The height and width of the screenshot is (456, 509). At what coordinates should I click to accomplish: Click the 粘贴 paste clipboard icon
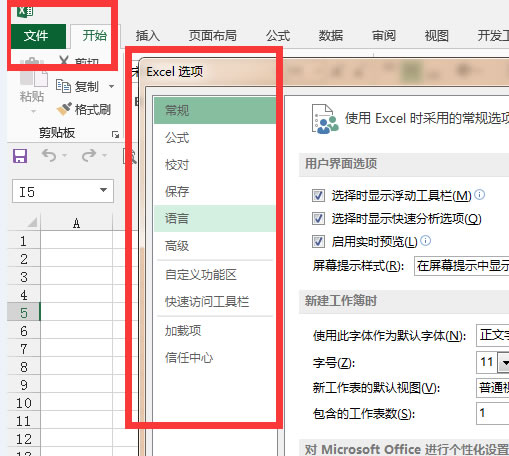tap(33, 72)
